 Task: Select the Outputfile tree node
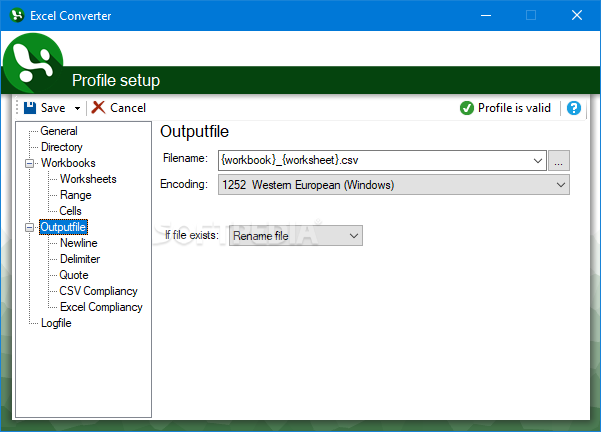tap(63, 227)
